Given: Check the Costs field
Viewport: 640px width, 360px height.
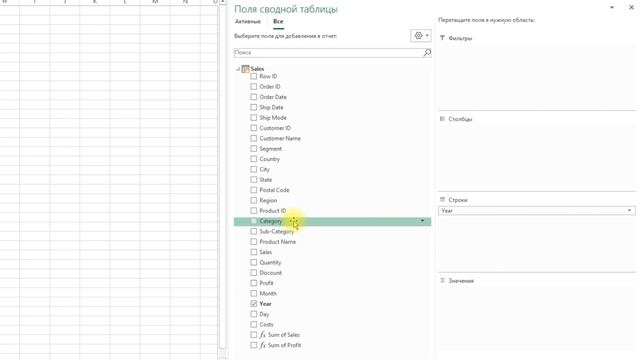Looking at the screenshot, I should [x=253, y=324].
